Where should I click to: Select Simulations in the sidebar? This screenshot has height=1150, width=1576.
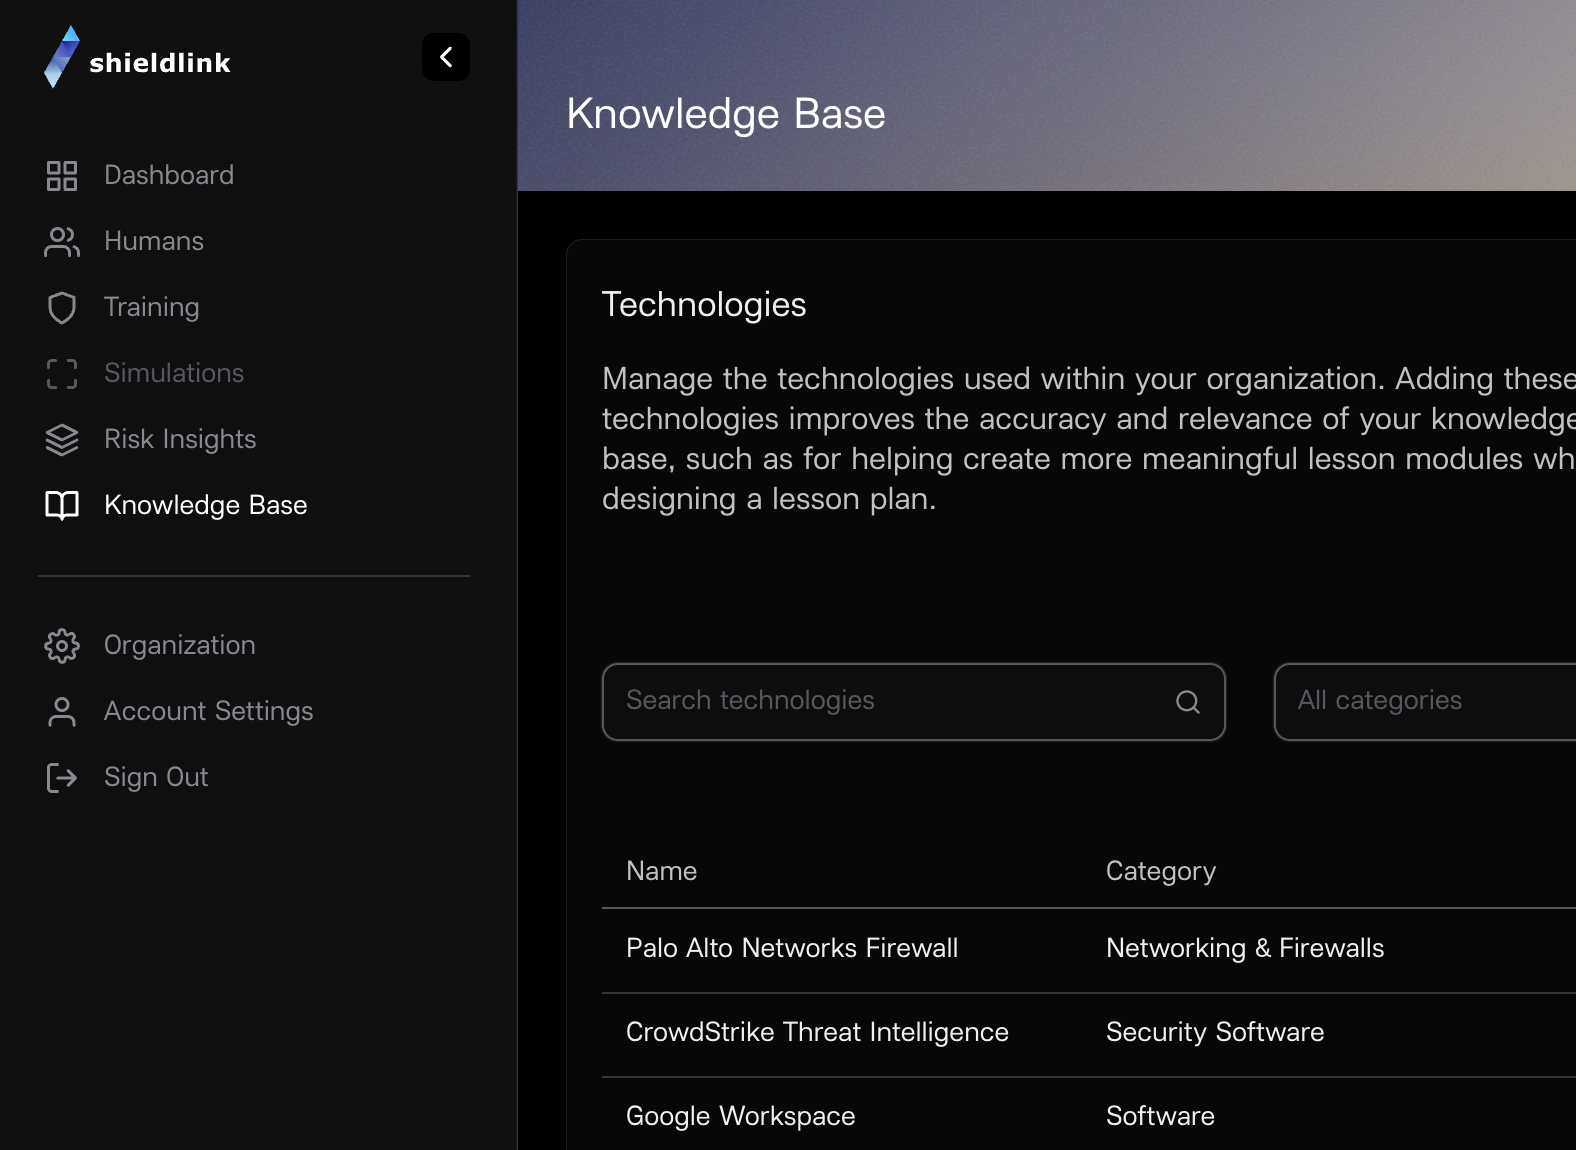tap(174, 373)
